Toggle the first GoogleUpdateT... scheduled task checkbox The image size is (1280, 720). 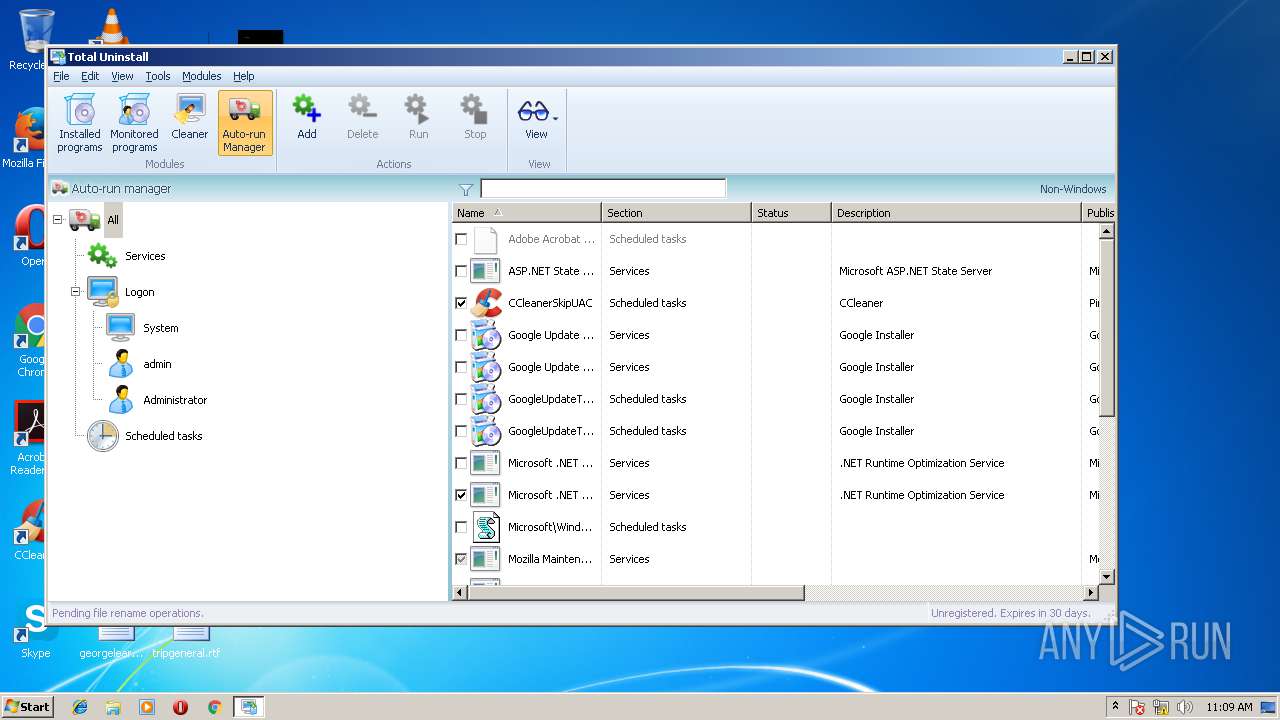[x=461, y=399]
